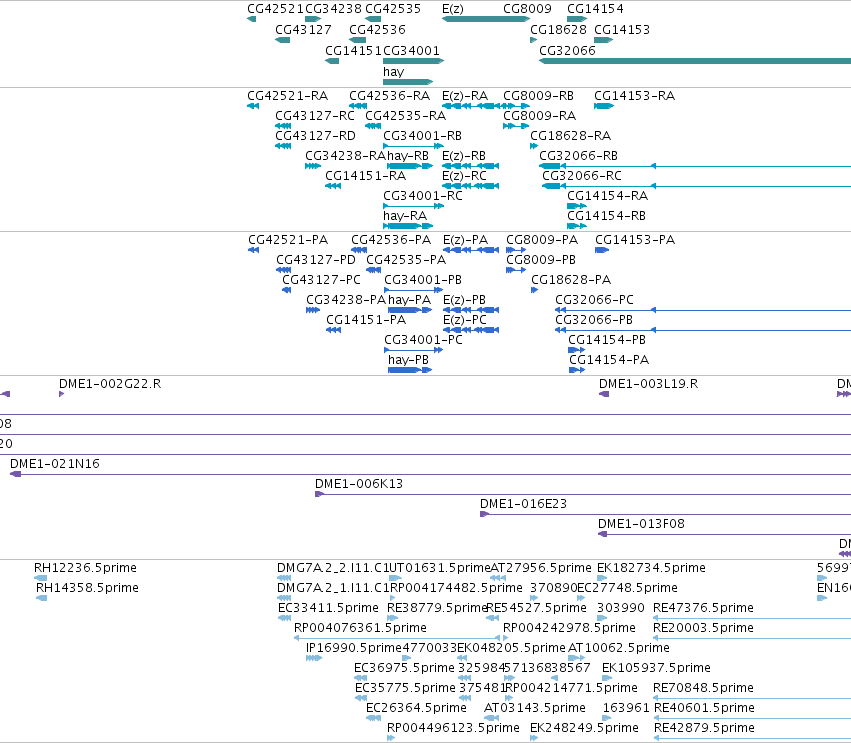Select EST EK182734.5prime
This screenshot has width=851, height=743.
pos(651,568)
